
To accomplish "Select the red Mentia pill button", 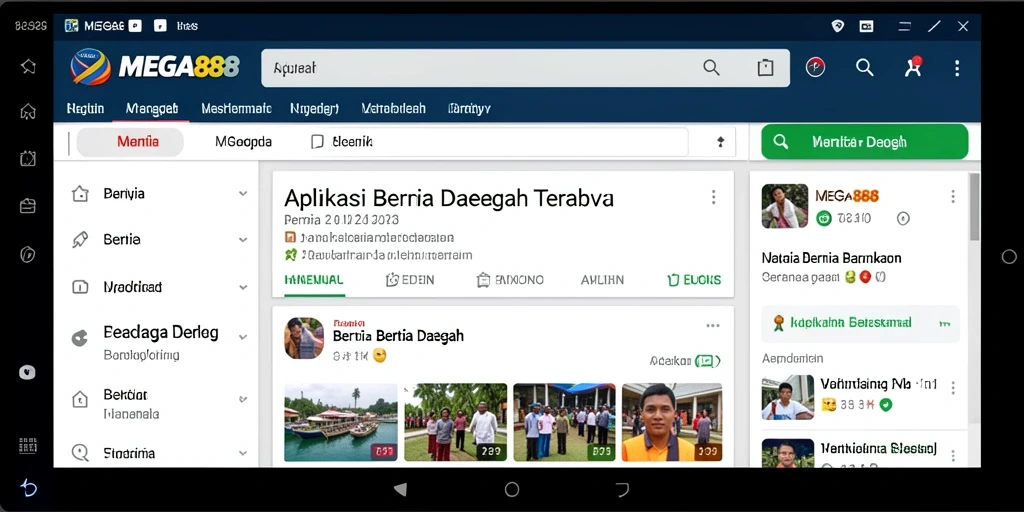I will (131, 142).
